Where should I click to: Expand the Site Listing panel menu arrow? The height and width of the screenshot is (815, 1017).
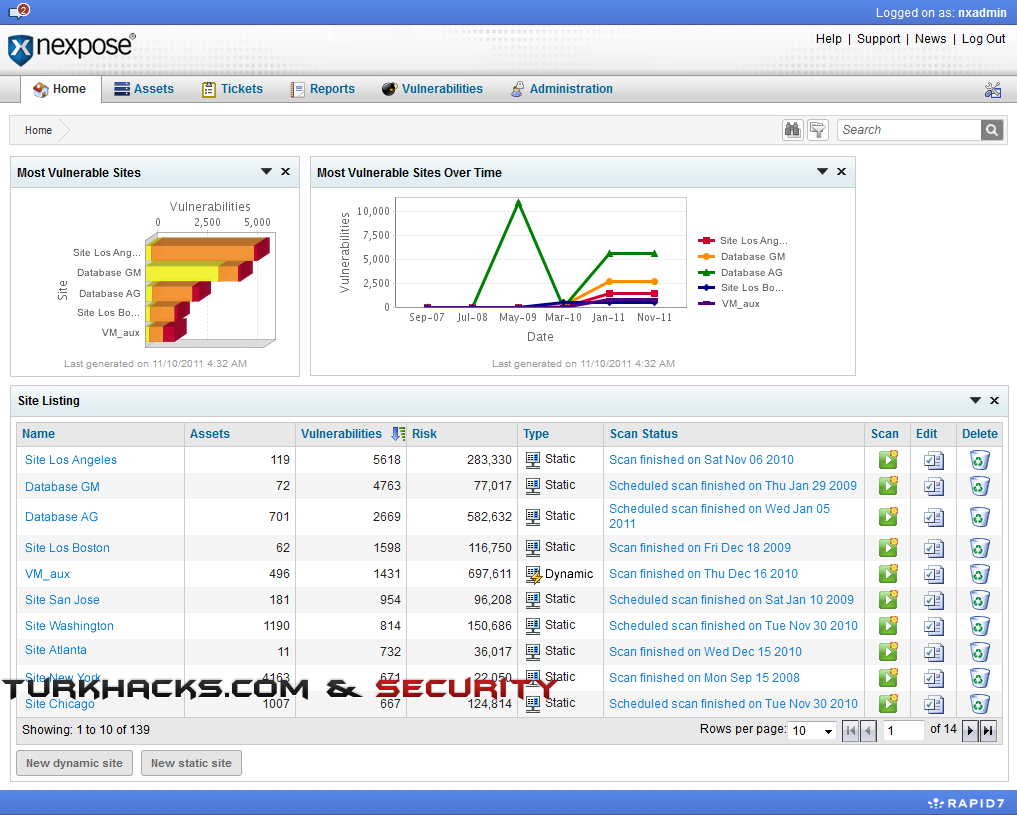click(x=975, y=401)
